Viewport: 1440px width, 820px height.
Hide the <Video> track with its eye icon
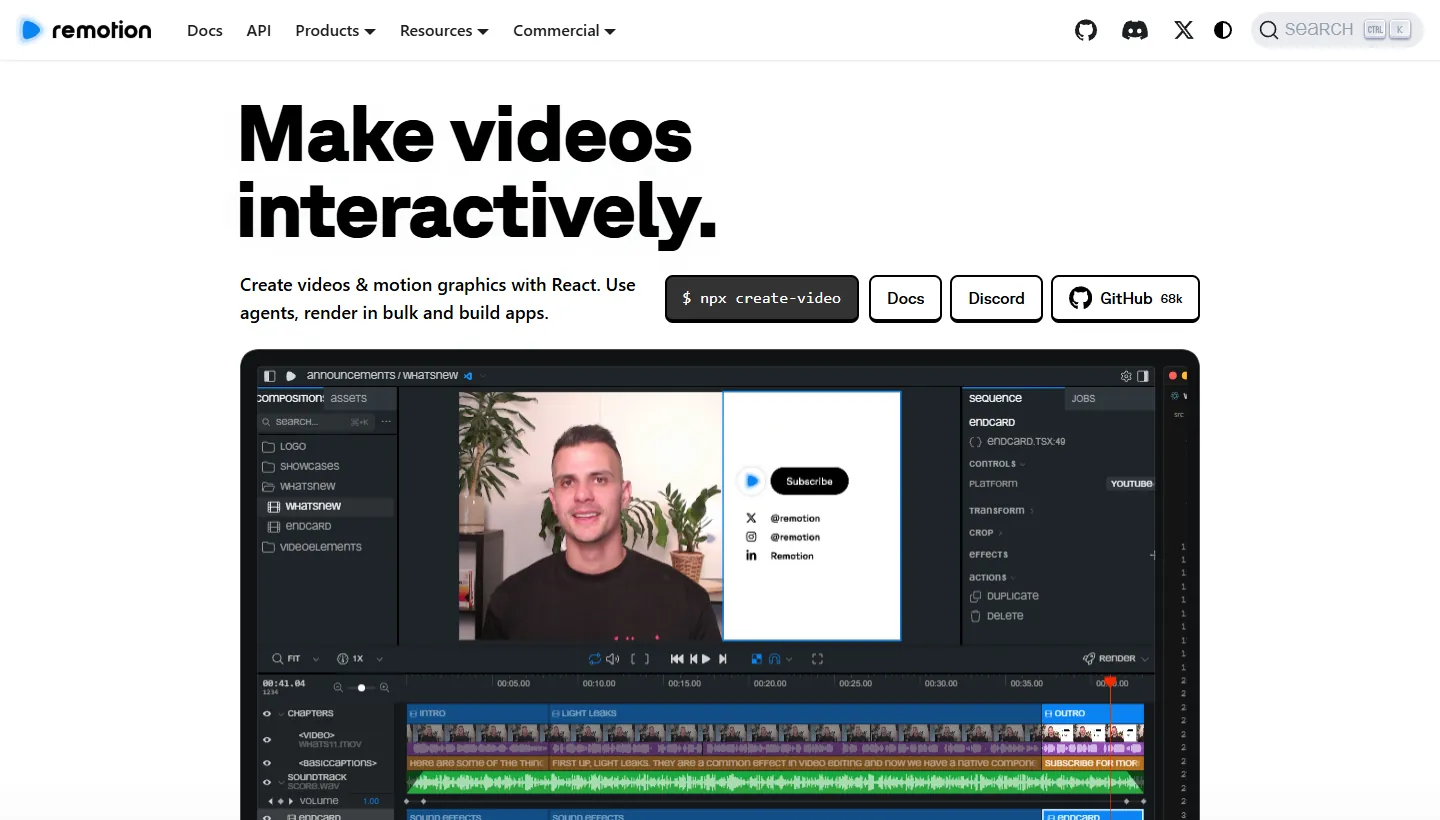click(267, 740)
